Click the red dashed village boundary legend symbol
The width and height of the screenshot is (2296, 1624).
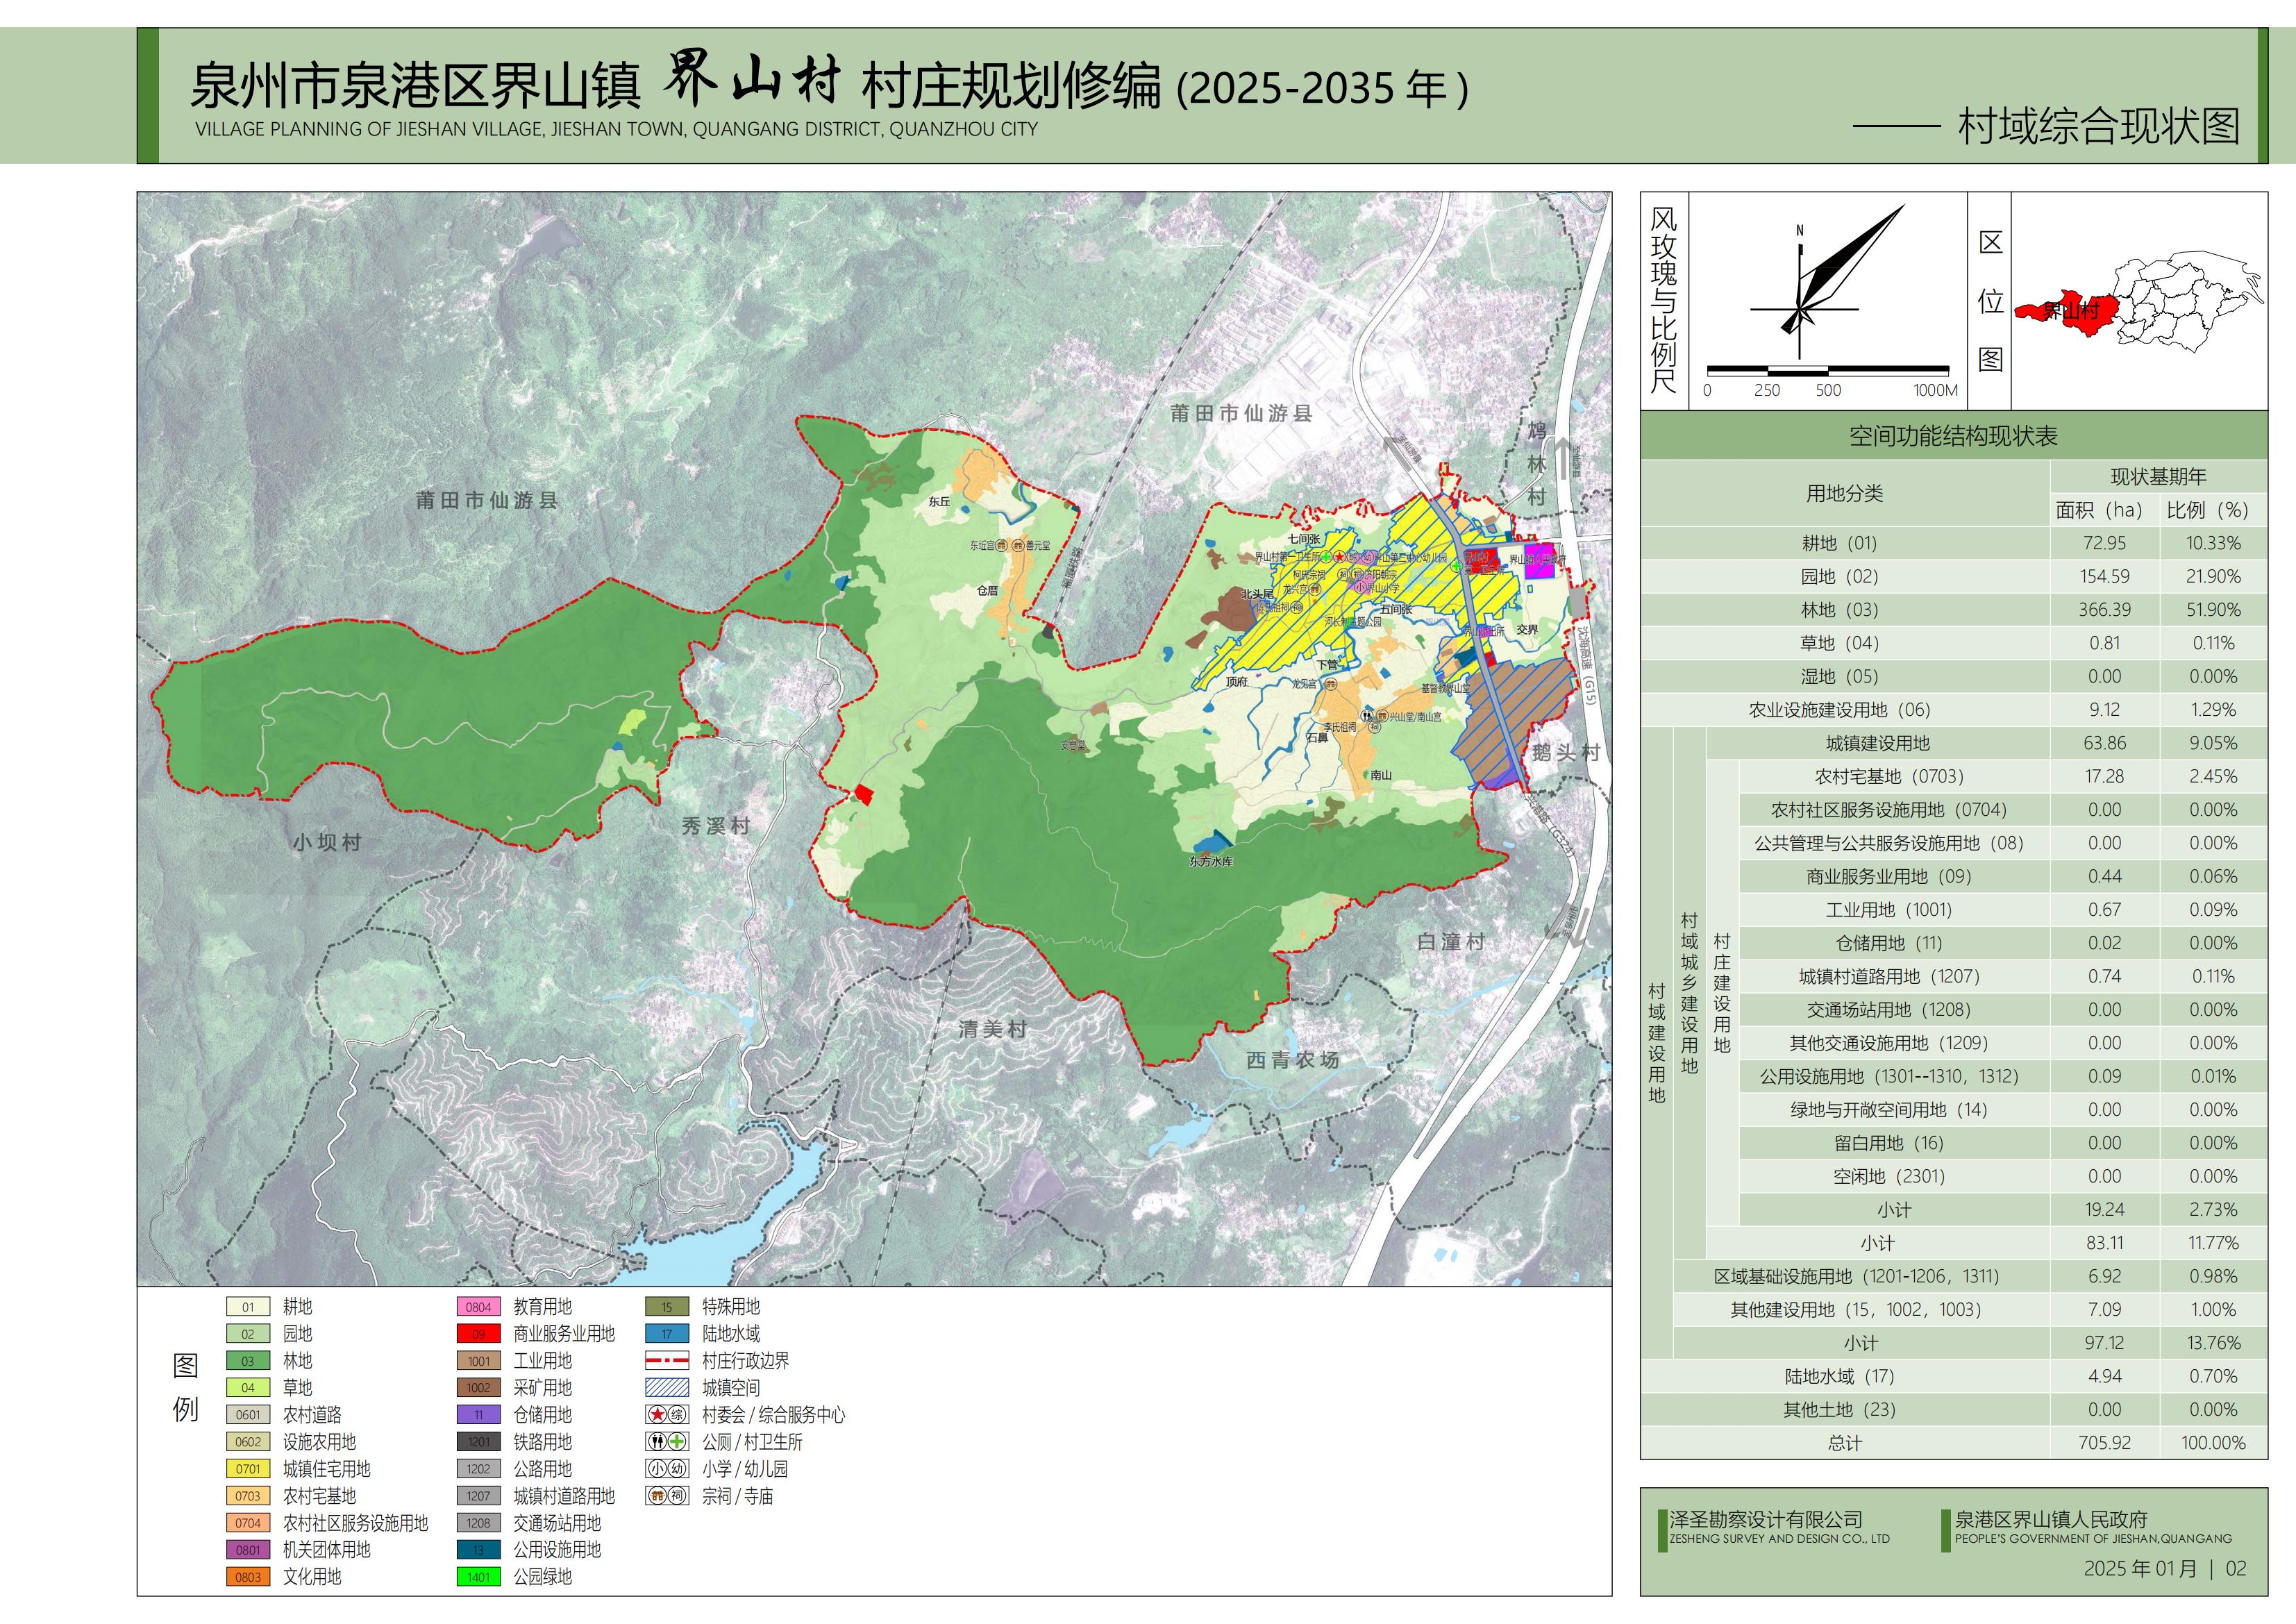coord(667,1360)
